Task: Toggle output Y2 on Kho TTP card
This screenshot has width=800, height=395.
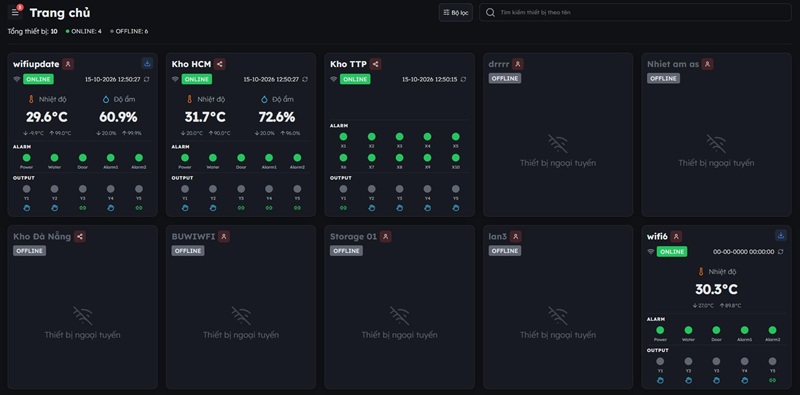Action: pos(371,189)
